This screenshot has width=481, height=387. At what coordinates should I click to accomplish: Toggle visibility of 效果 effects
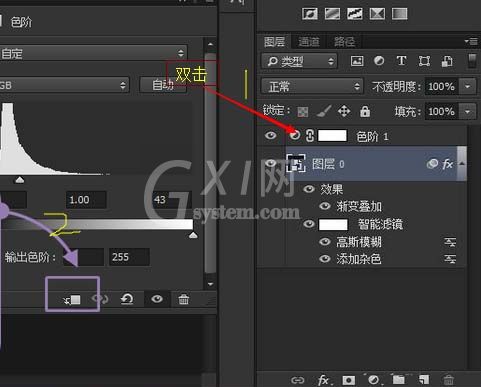(x=309, y=189)
